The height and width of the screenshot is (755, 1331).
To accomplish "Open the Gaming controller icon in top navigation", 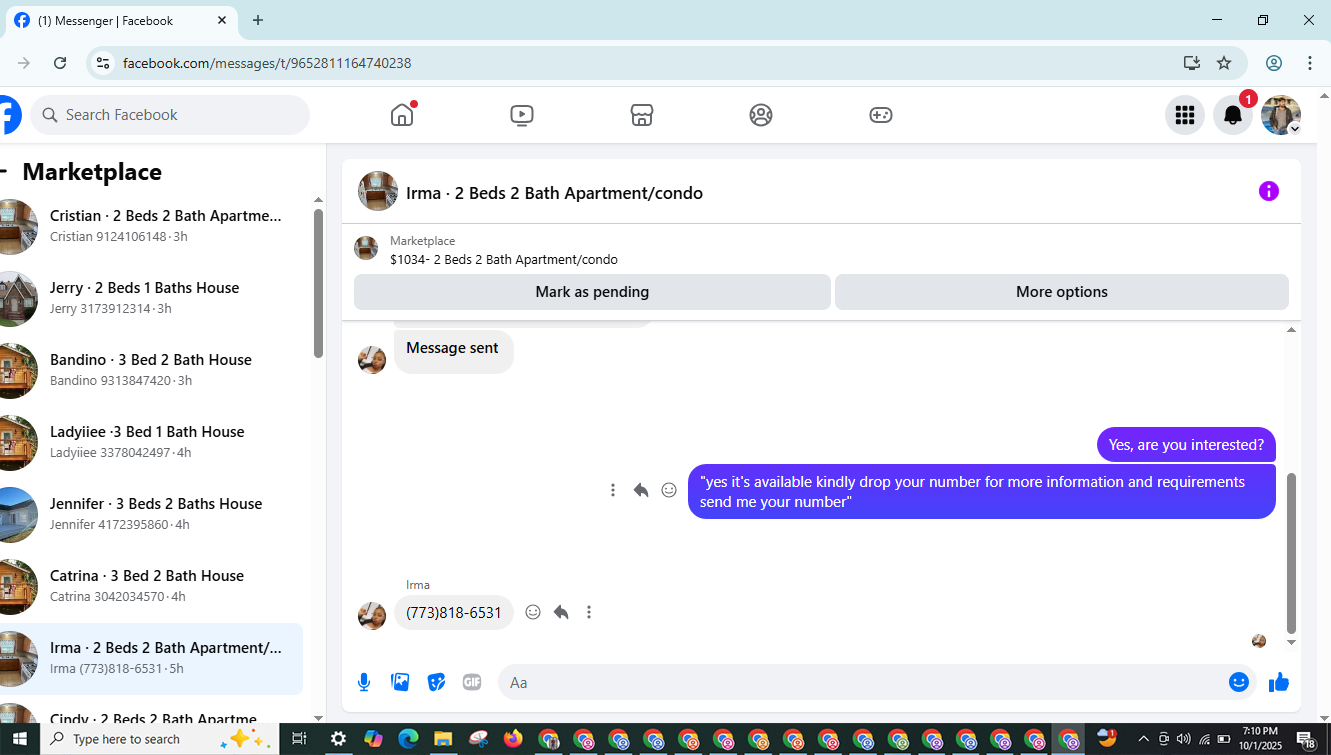I will [880, 115].
